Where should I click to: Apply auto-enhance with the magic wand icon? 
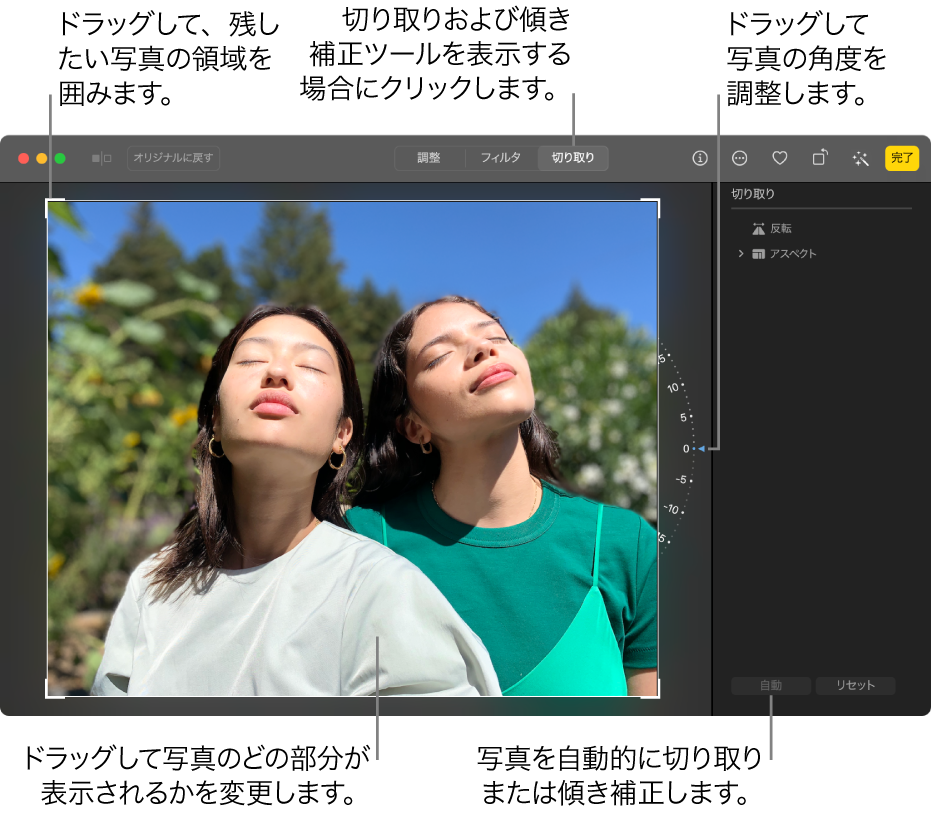coord(860,158)
